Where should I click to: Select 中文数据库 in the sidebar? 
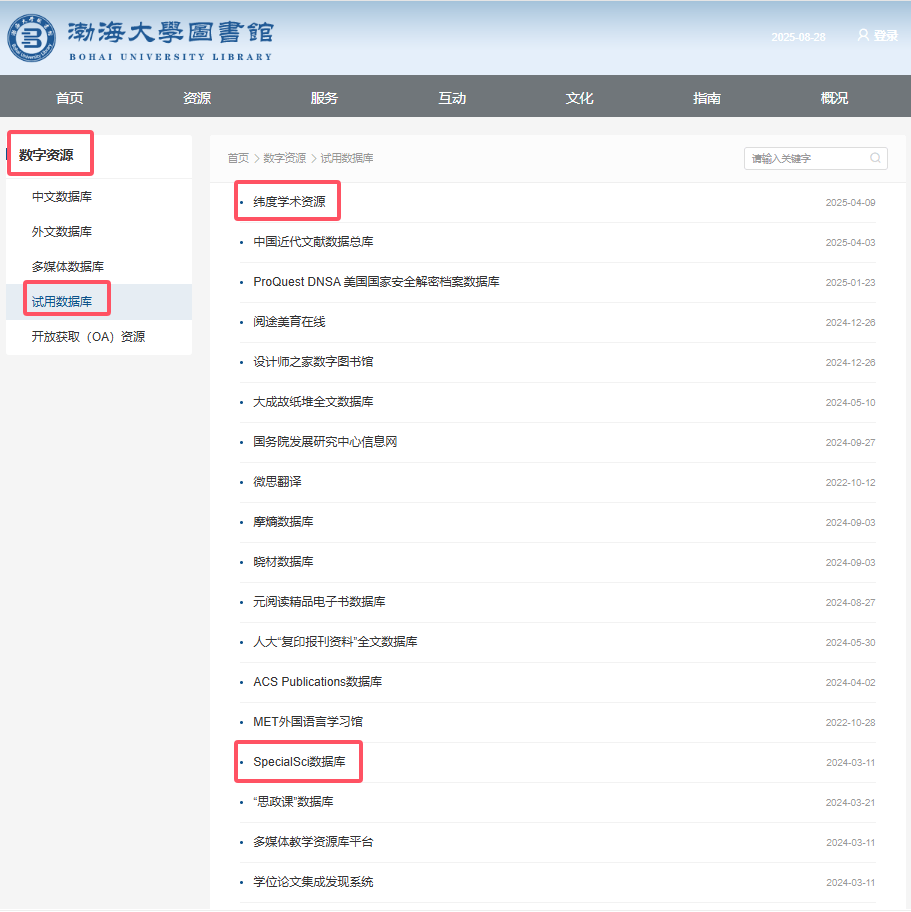[62, 197]
